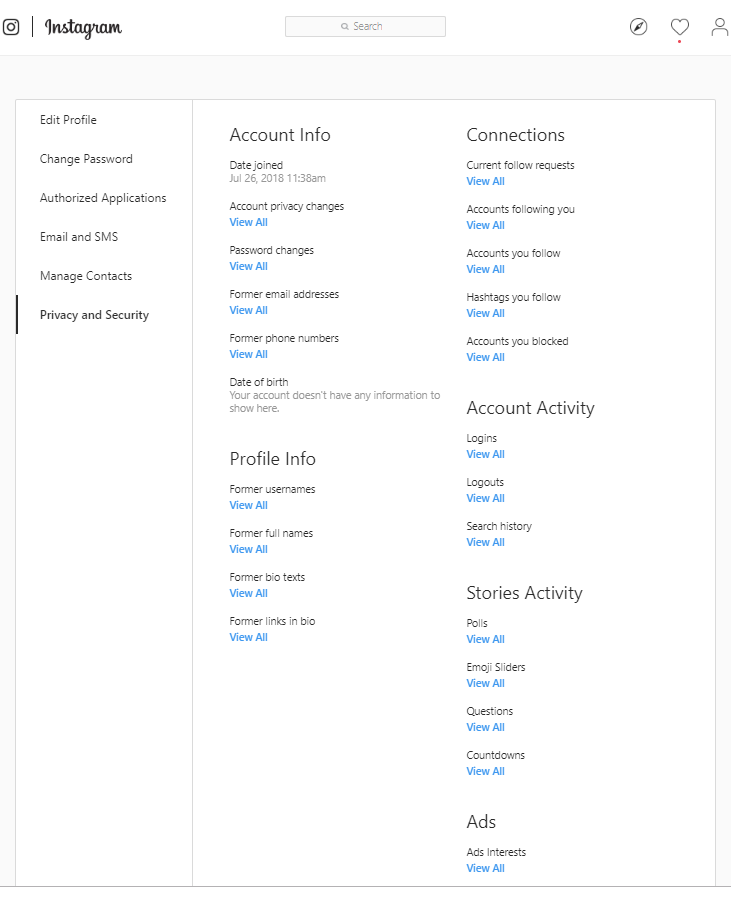This screenshot has width=731, height=901.
Task: View all search history
Action: (486, 542)
